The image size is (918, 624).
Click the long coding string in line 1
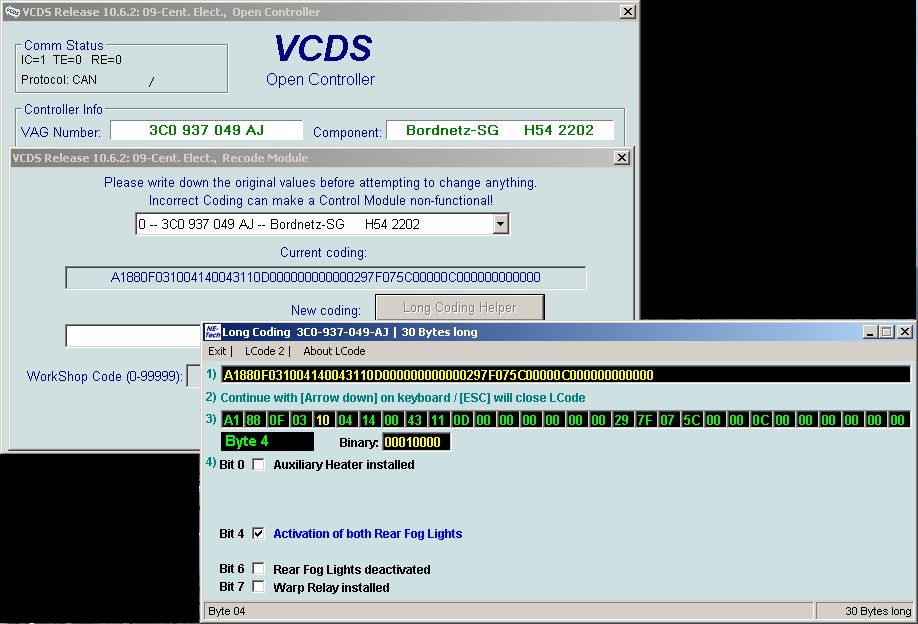(565, 375)
